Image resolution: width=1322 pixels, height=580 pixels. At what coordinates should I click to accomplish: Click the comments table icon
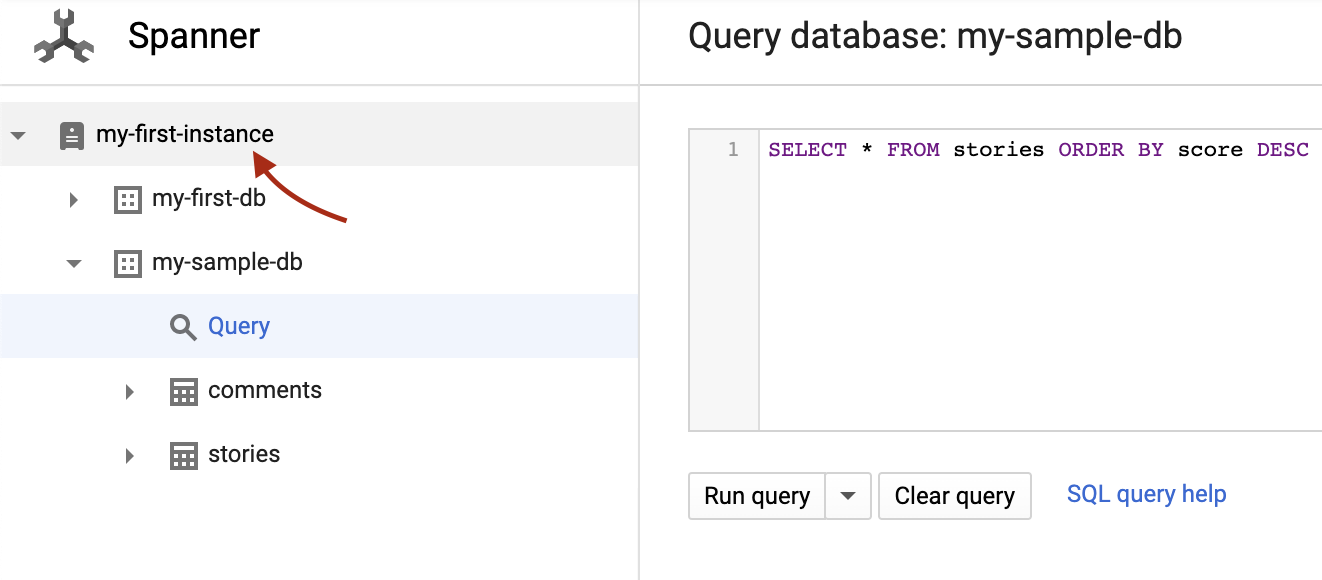183,391
